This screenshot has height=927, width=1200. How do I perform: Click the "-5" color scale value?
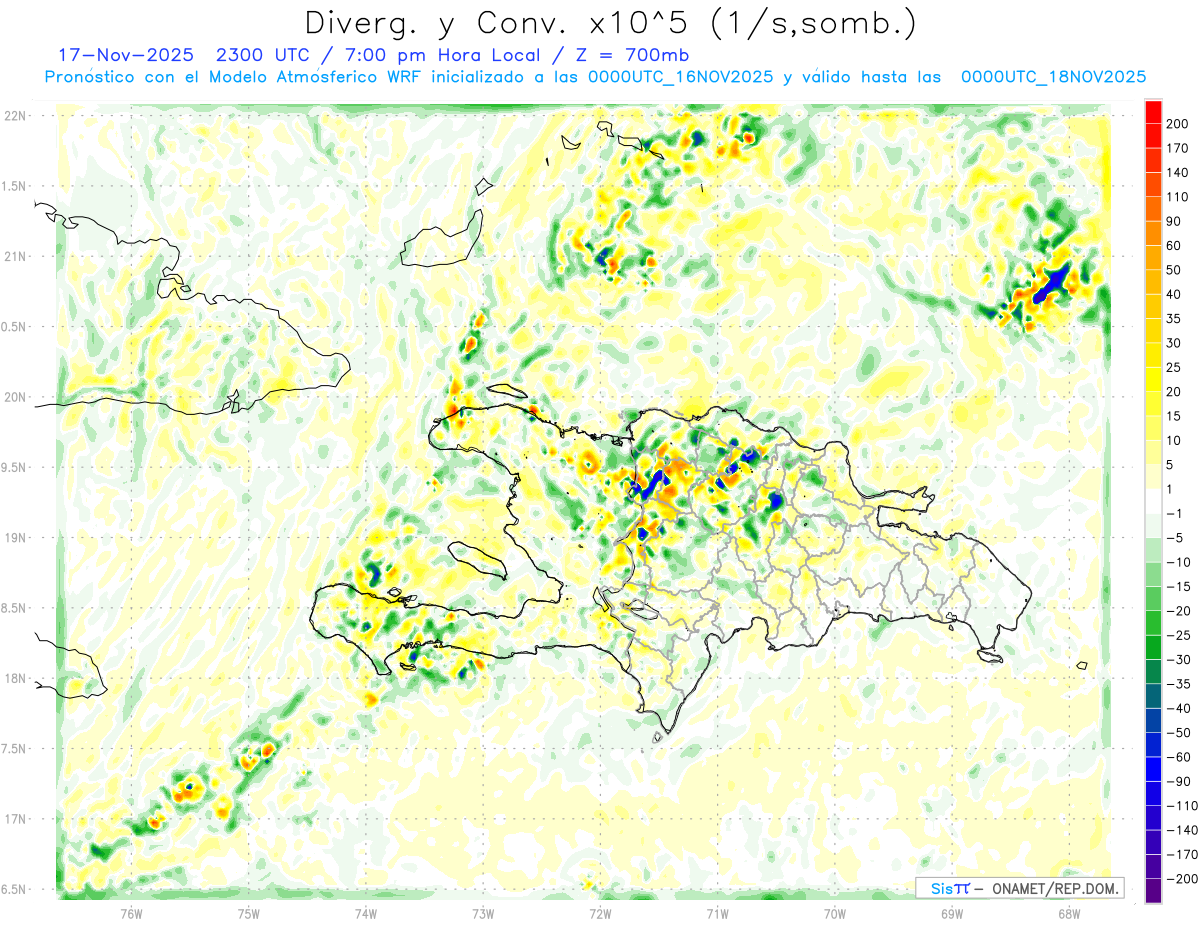1174,538
